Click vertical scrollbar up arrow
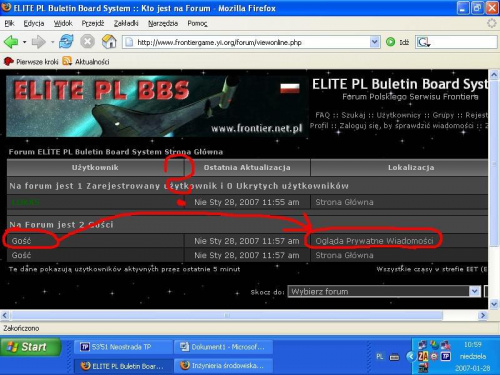Viewport: 500px width, 375px height. click(494, 75)
